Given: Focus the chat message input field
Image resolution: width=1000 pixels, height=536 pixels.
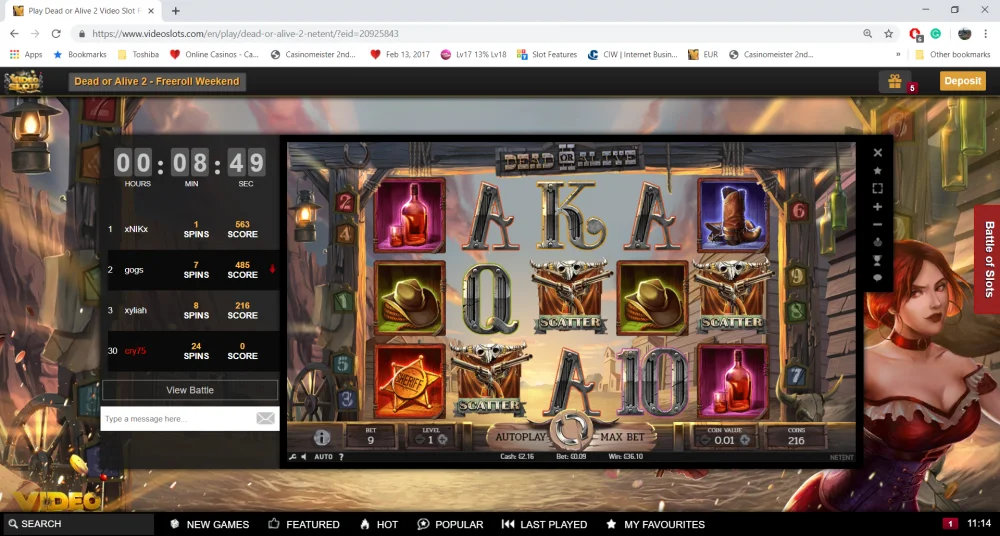Looking at the screenshot, I should tap(177, 419).
